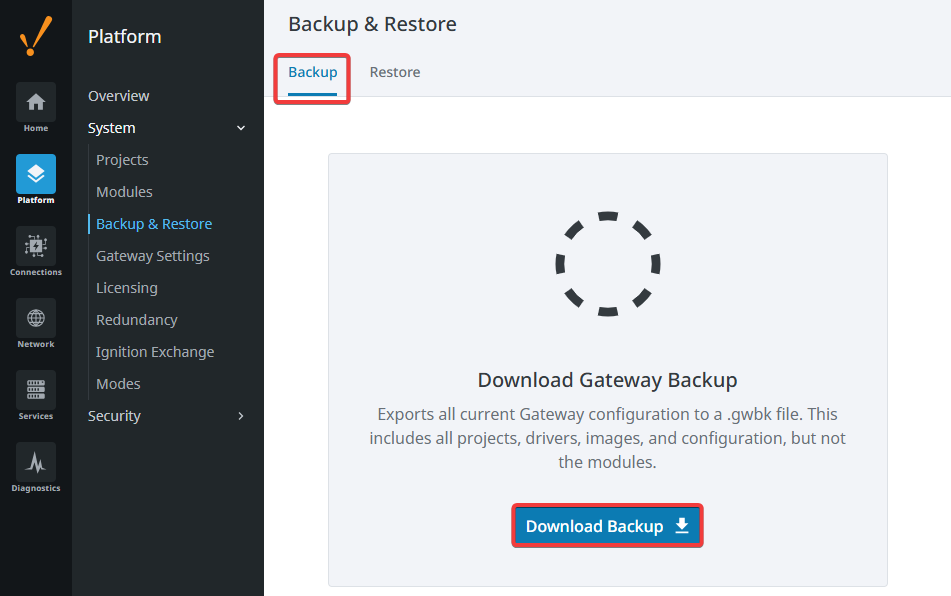951x596 pixels.
Task: Click the dashed circle placeholder graphic
Action: (608, 264)
